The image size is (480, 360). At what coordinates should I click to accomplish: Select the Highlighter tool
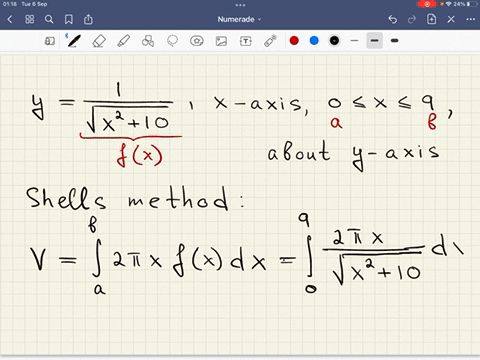pos(123,41)
